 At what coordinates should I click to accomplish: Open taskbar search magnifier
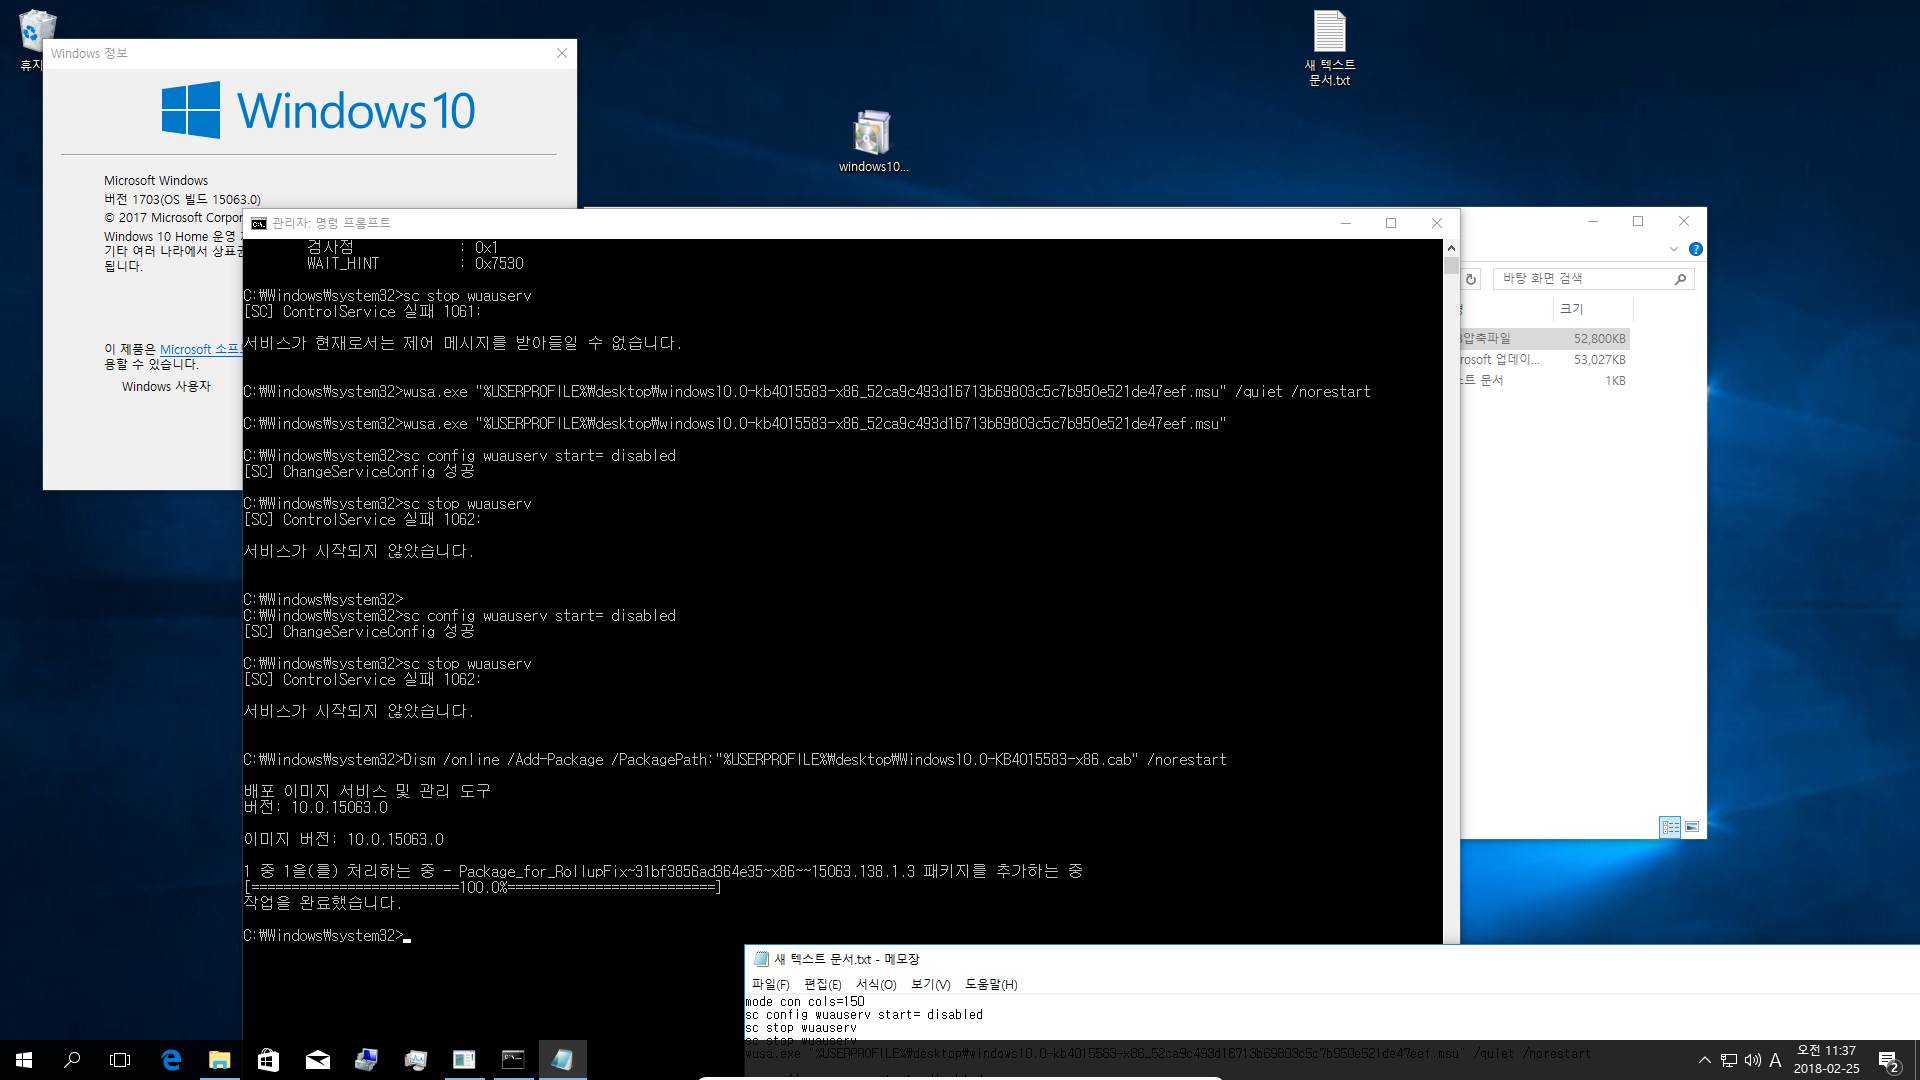[x=72, y=1060]
